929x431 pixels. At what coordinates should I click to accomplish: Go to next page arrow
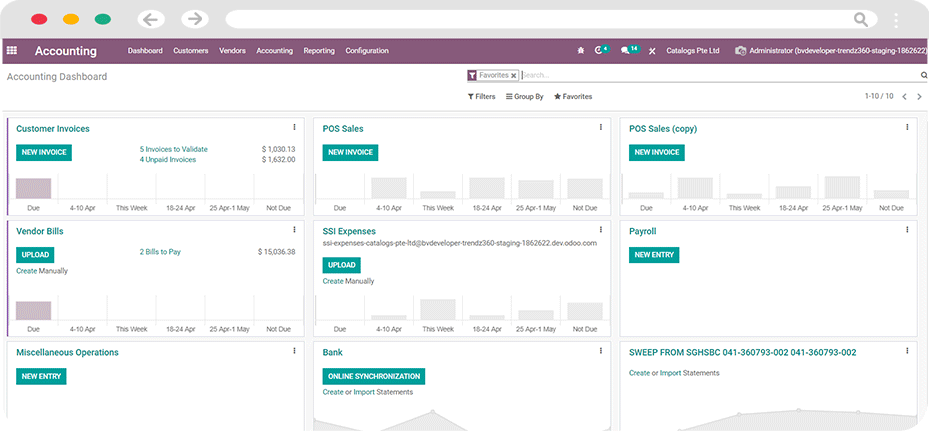tap(920, 97)
